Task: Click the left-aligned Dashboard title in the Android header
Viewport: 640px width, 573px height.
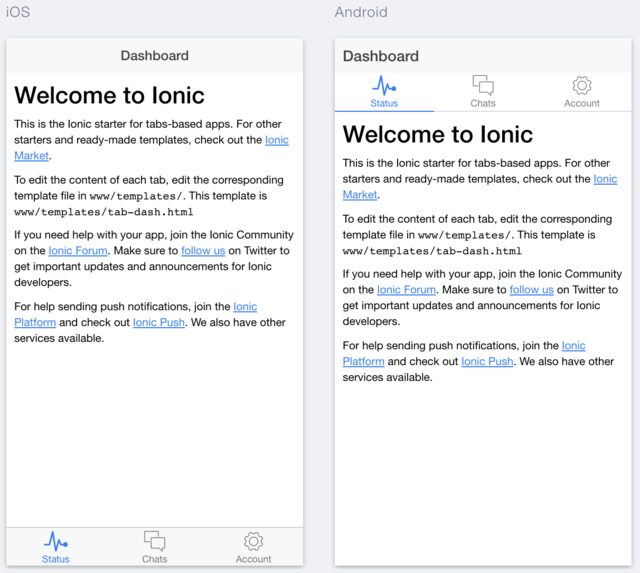Action: pos(381,56)
